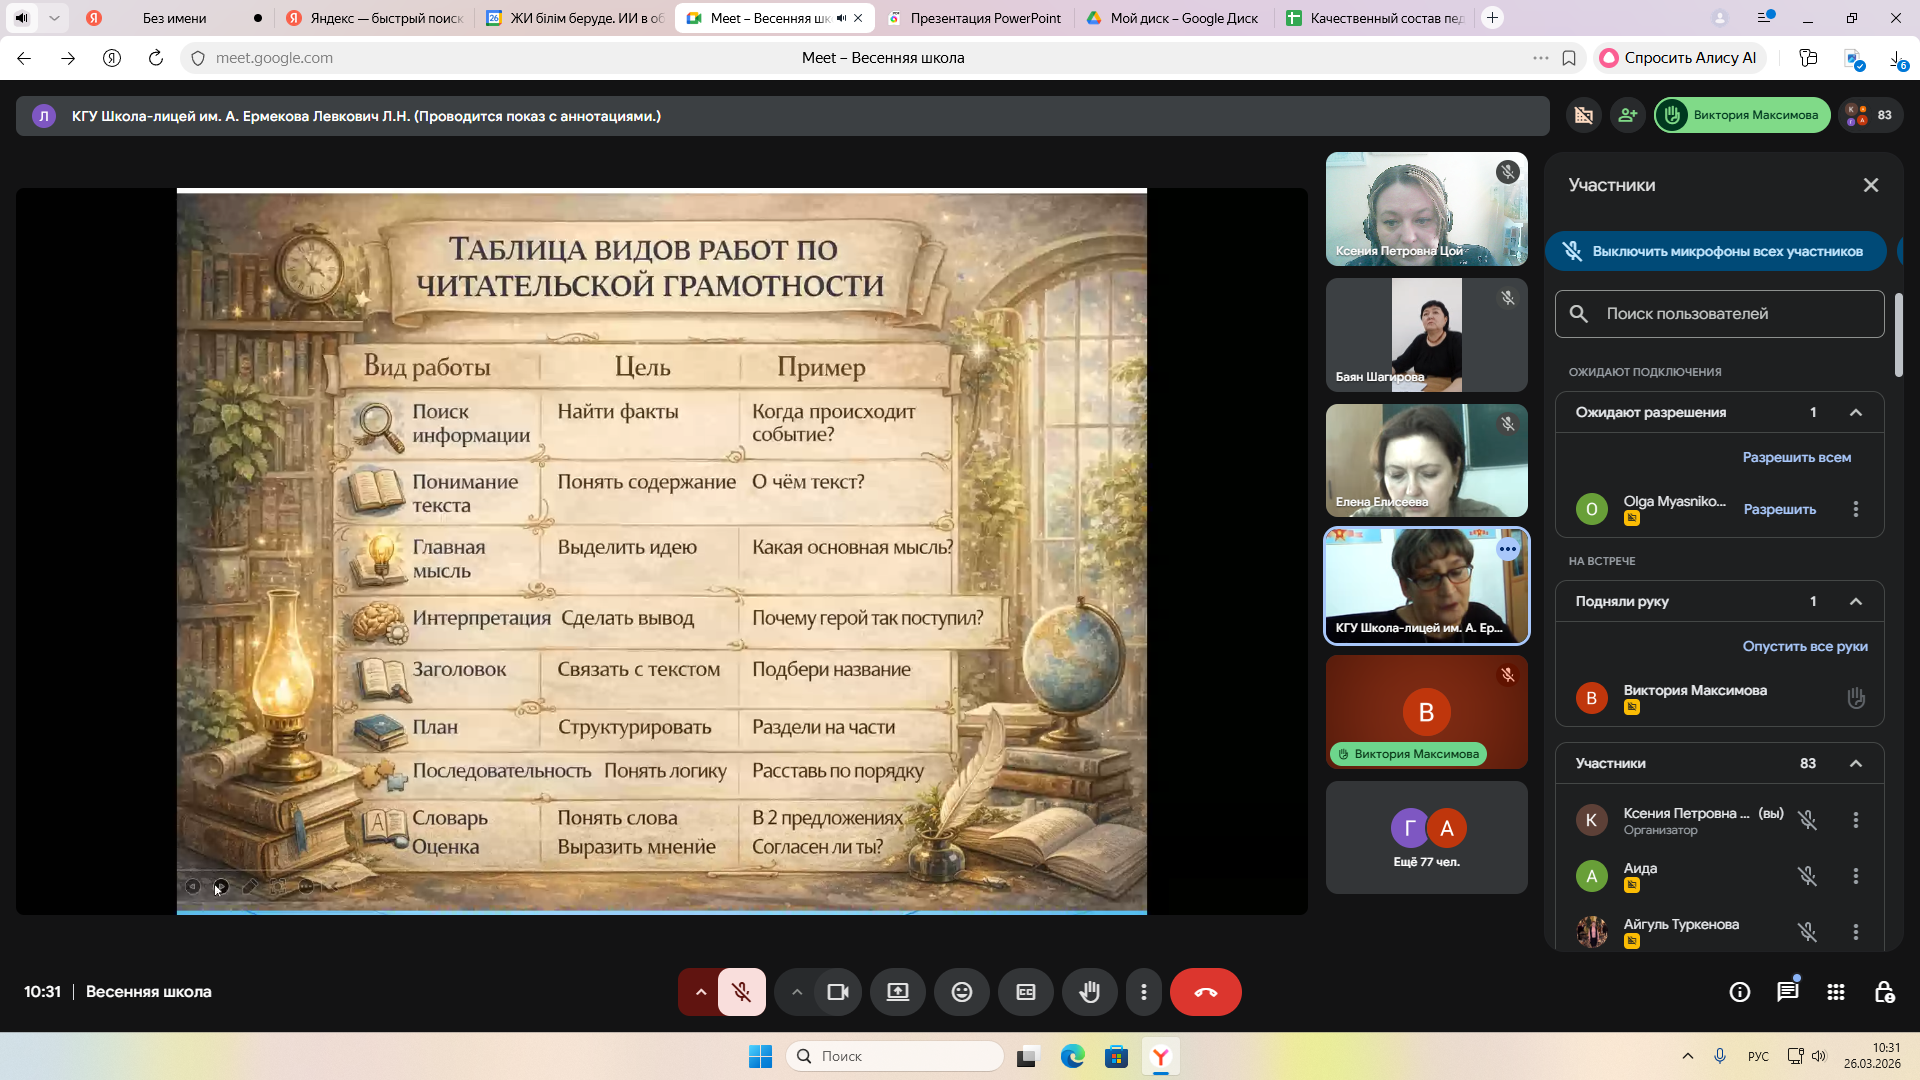Open meeting details info icon
This screenshot has width=1920, height=1080.
click(x=1739, y=992)
